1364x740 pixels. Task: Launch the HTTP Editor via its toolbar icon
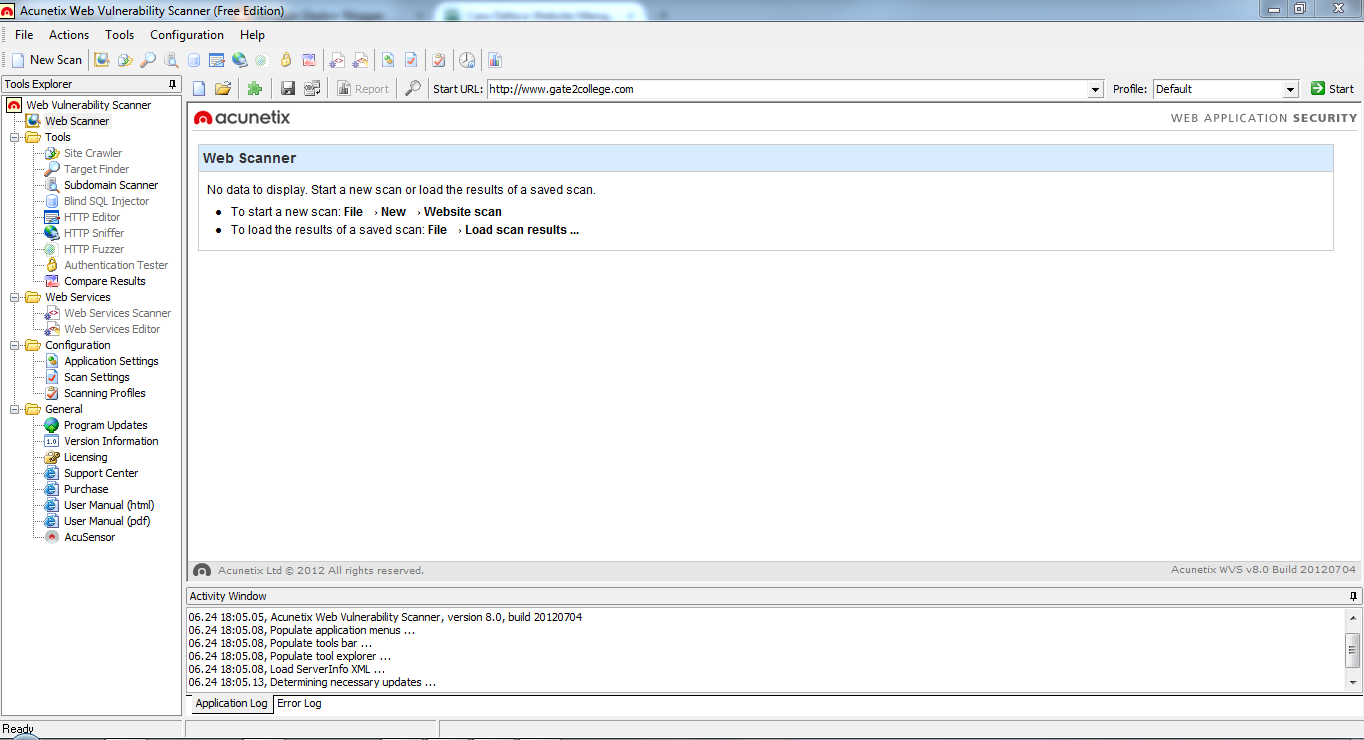216,60
